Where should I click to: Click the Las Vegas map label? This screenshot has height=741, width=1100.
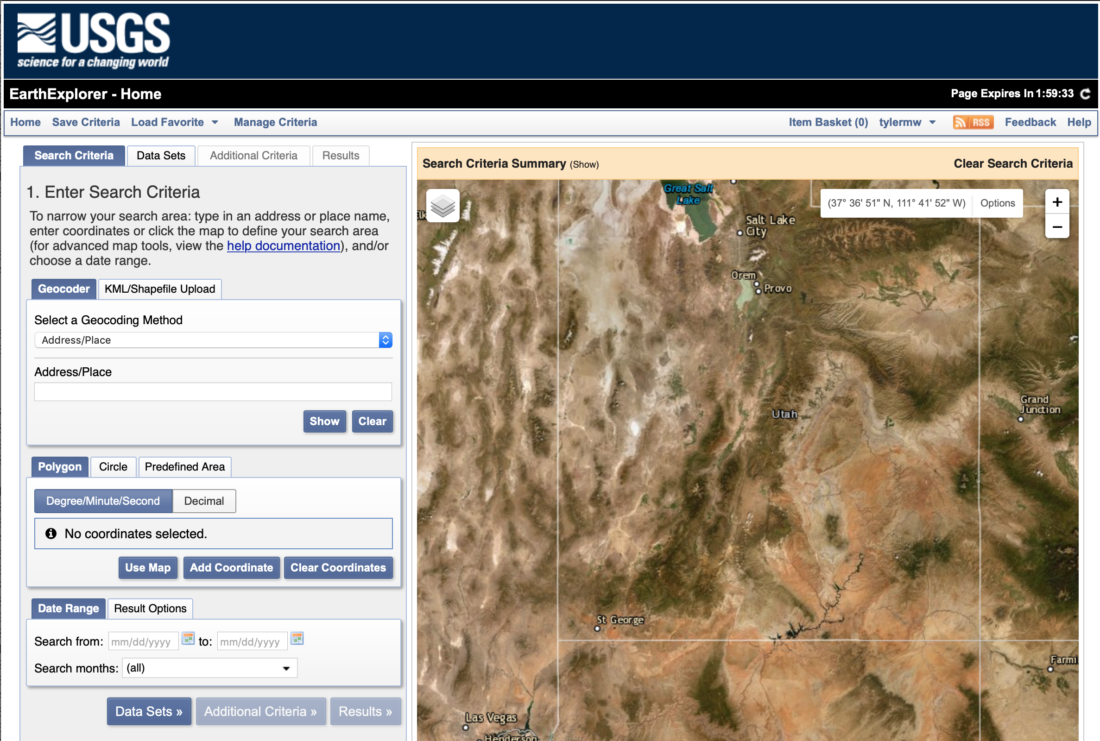point(491,718)
